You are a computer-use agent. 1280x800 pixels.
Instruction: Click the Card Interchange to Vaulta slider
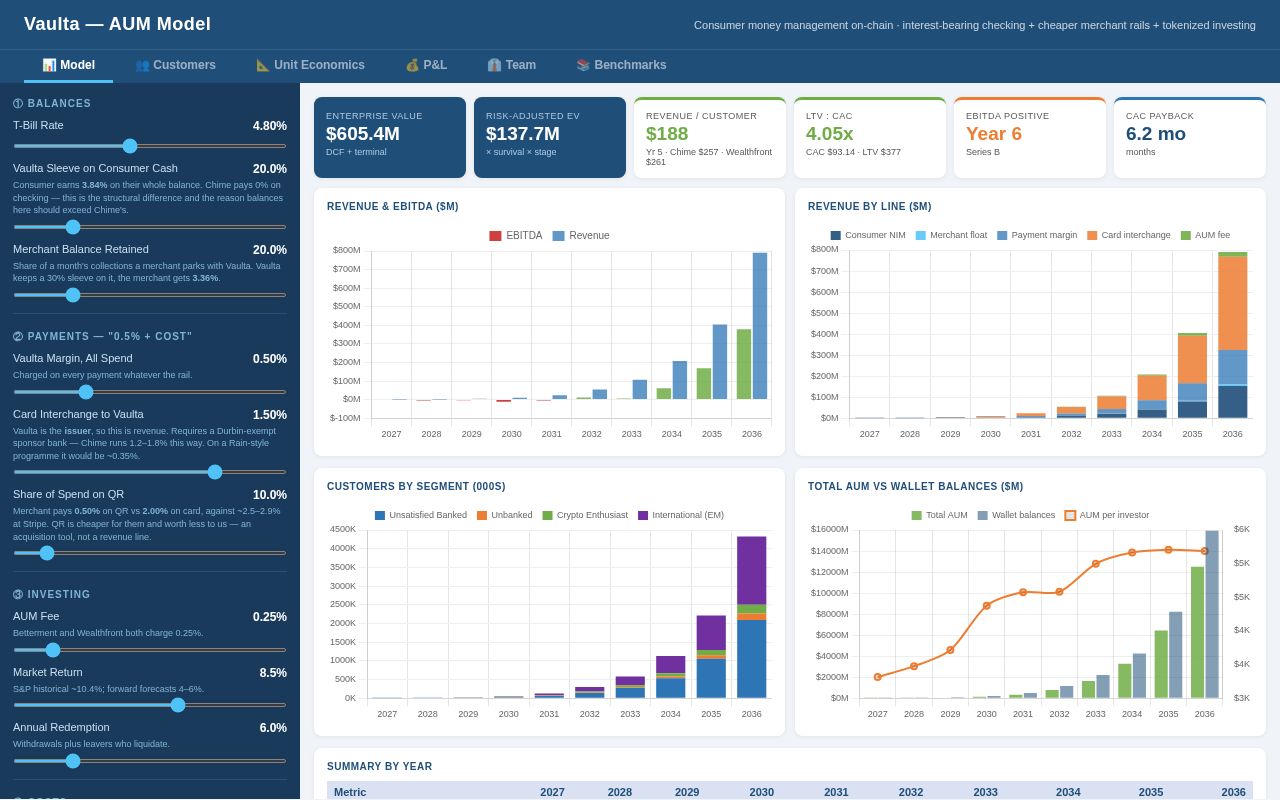150,472
